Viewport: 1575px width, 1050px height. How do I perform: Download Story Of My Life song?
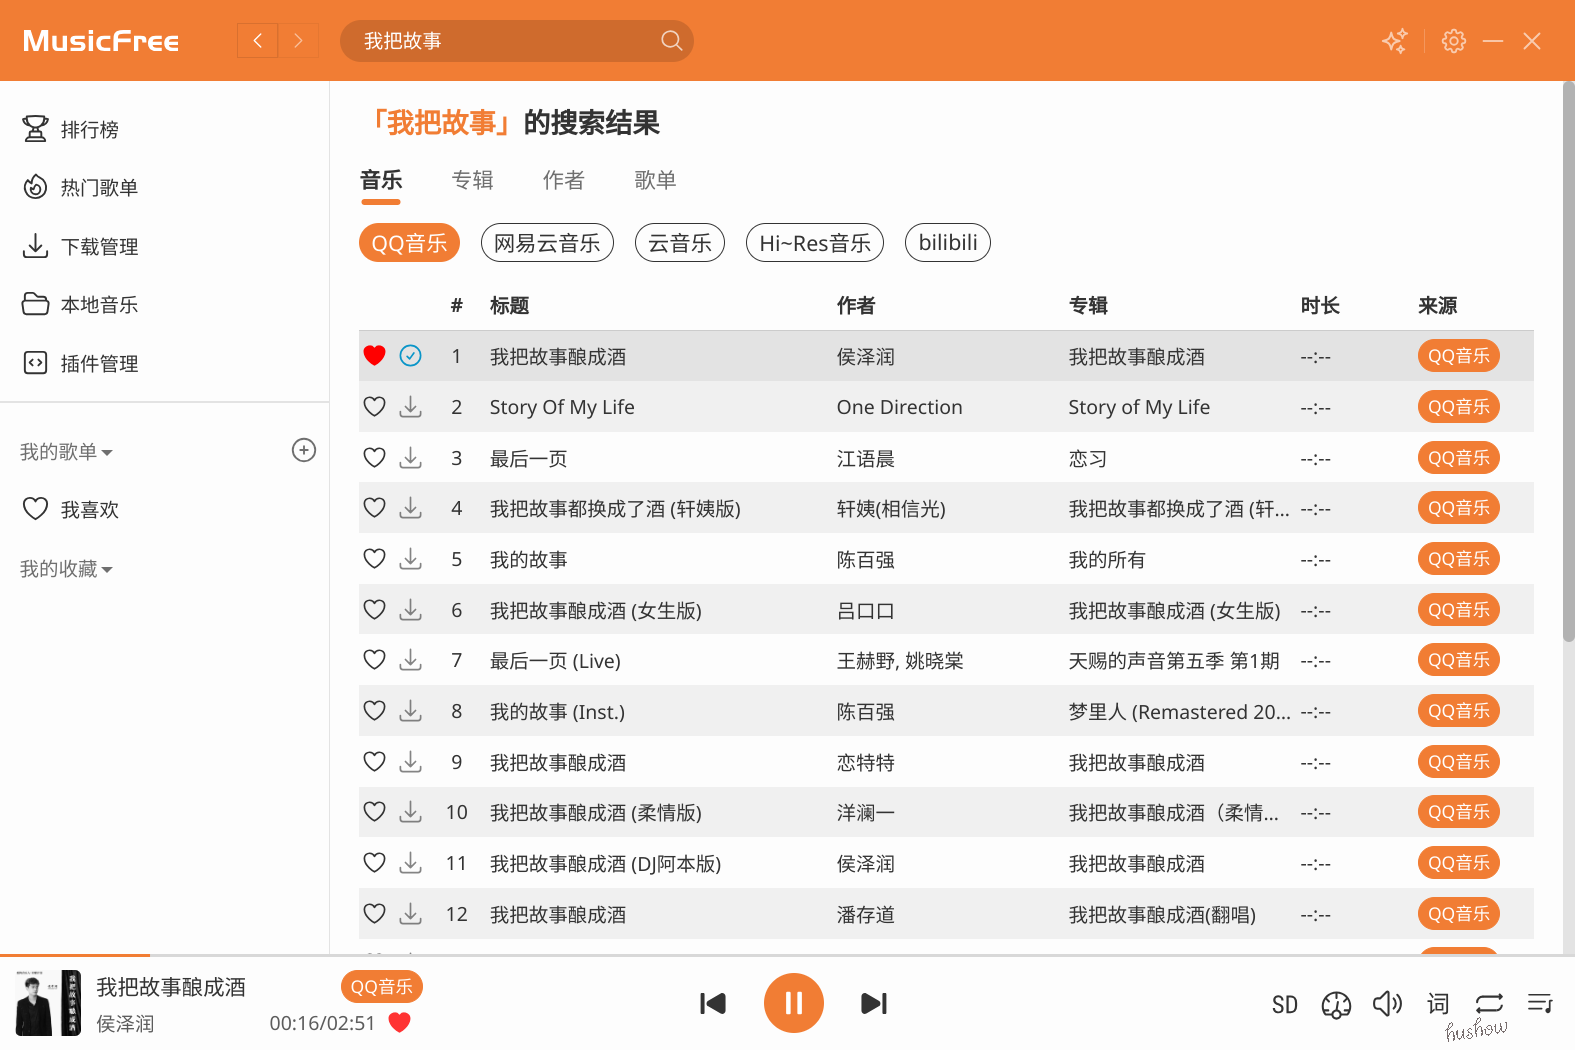click(411, 407)
